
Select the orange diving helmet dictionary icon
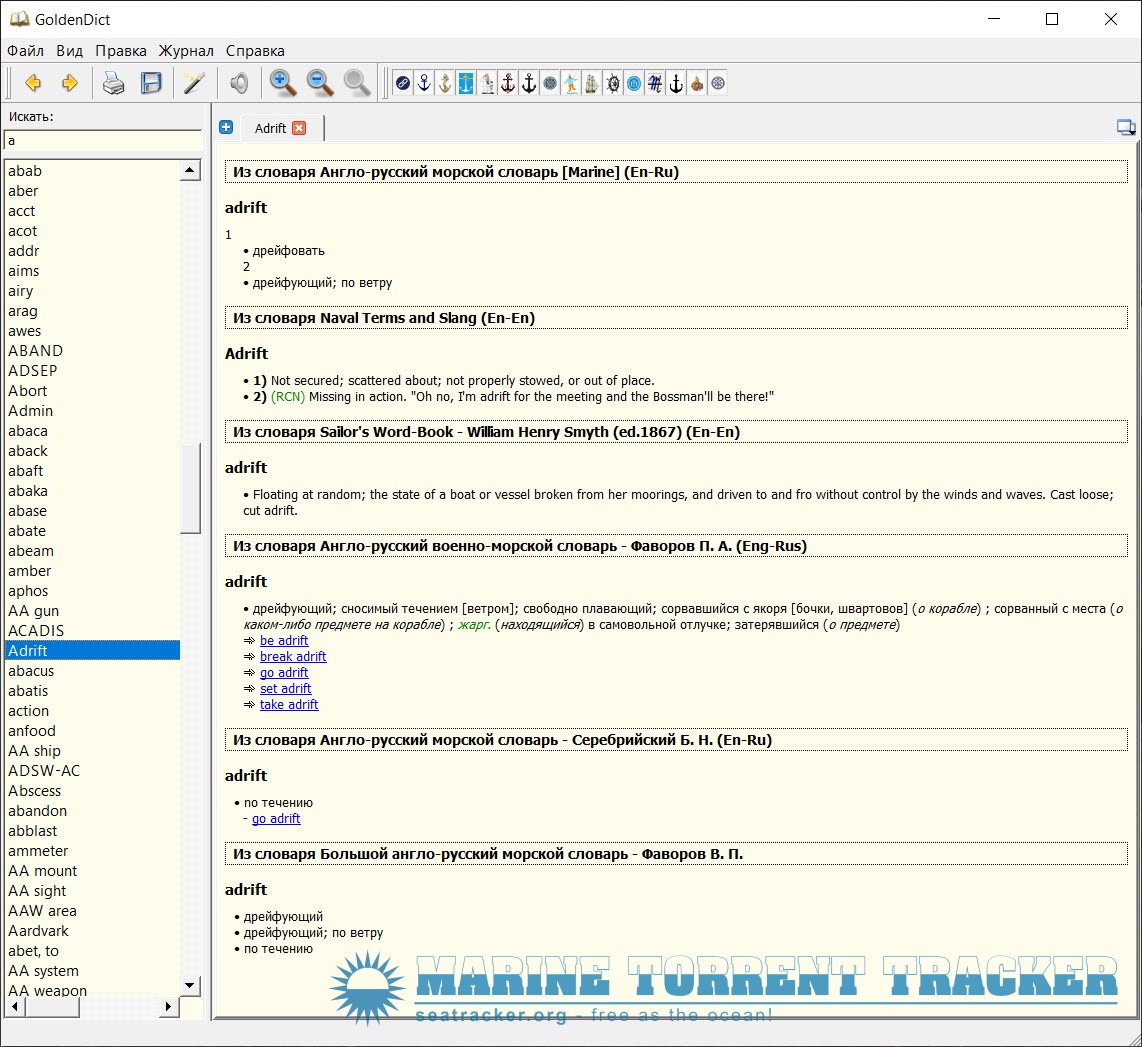tap(697, 83)
